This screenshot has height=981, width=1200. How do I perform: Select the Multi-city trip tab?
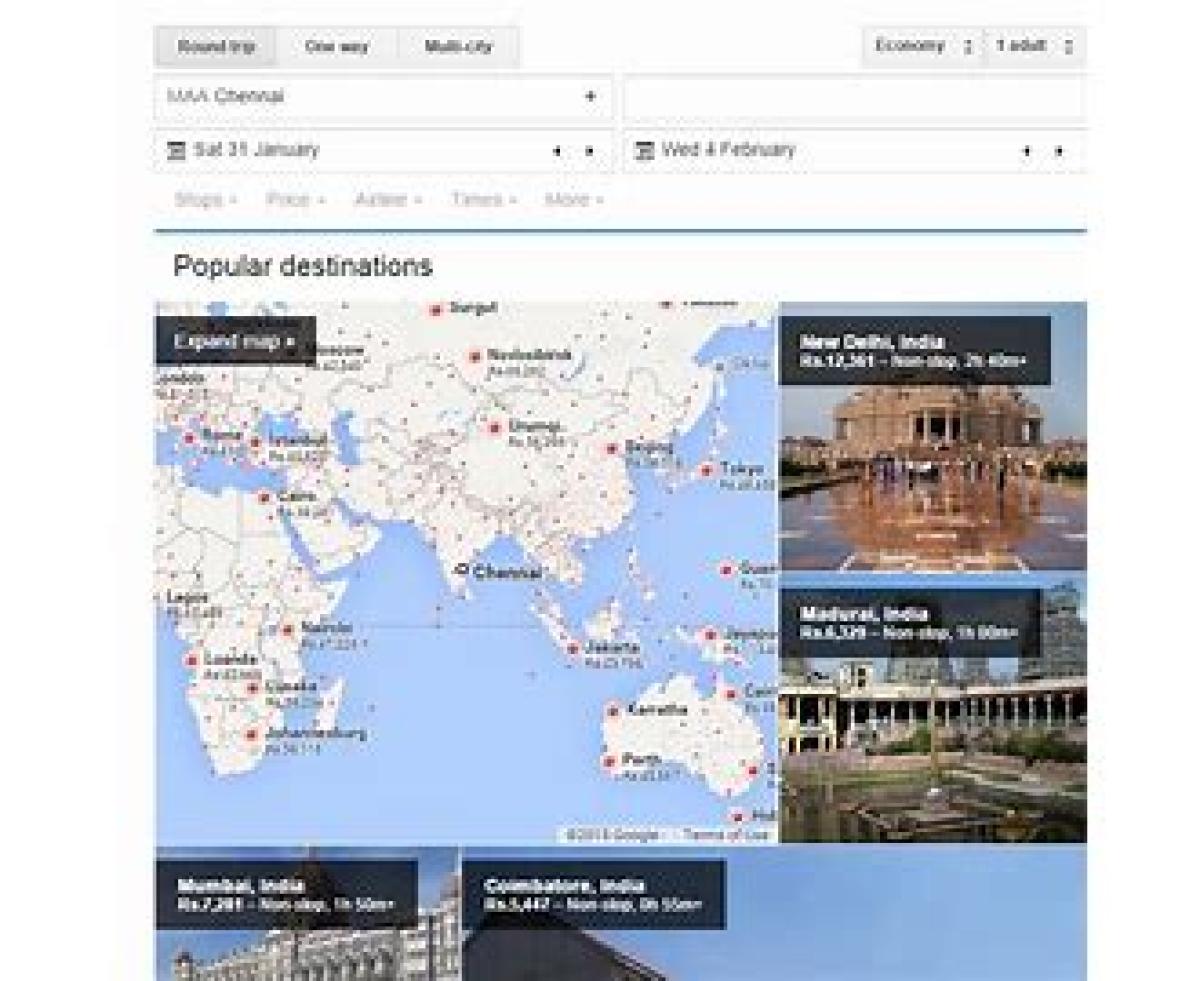click(458, 47)
